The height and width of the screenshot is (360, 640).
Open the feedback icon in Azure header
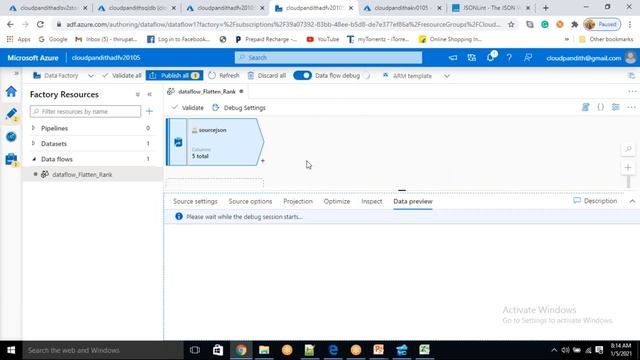pos(528,58)
